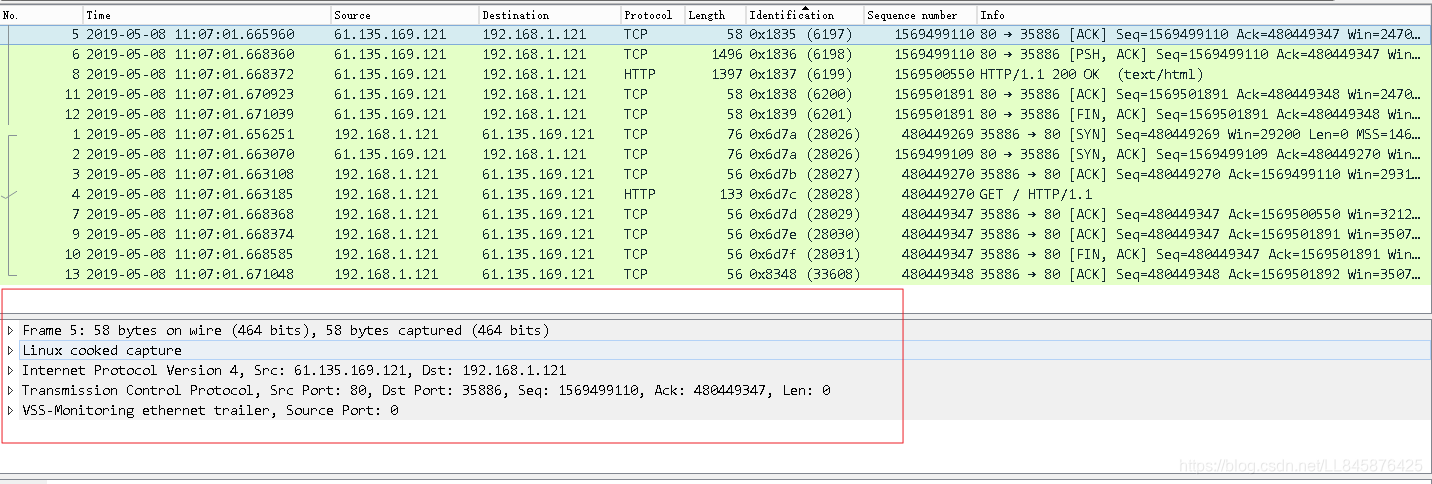Expand the Linux cooked capture section
Screen dimensions: 1432x484
11,350
